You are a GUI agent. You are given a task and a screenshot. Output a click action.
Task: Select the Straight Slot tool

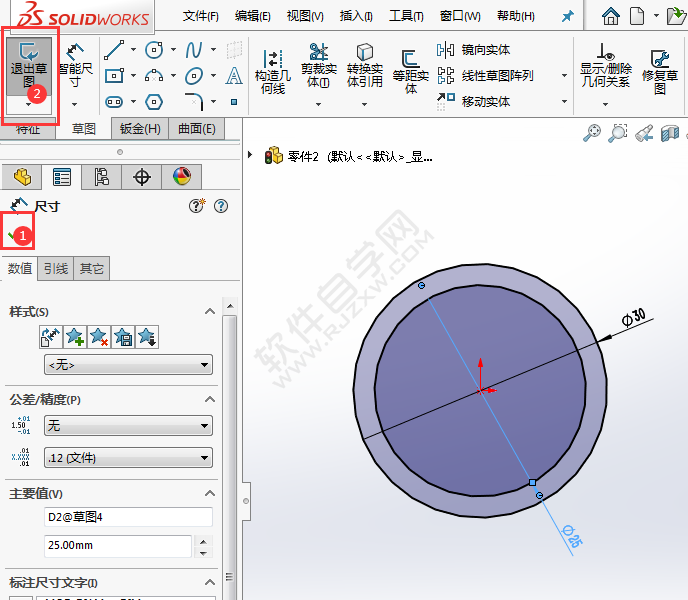click(114, 102)
